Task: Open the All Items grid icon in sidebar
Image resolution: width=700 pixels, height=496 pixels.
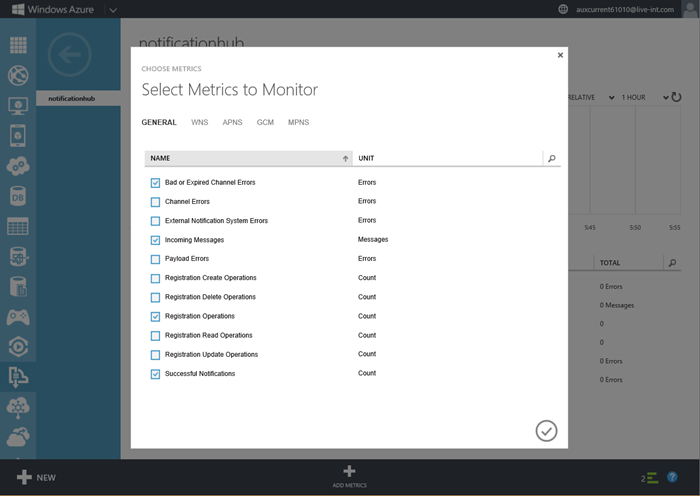Action: (x=18, y=45)
